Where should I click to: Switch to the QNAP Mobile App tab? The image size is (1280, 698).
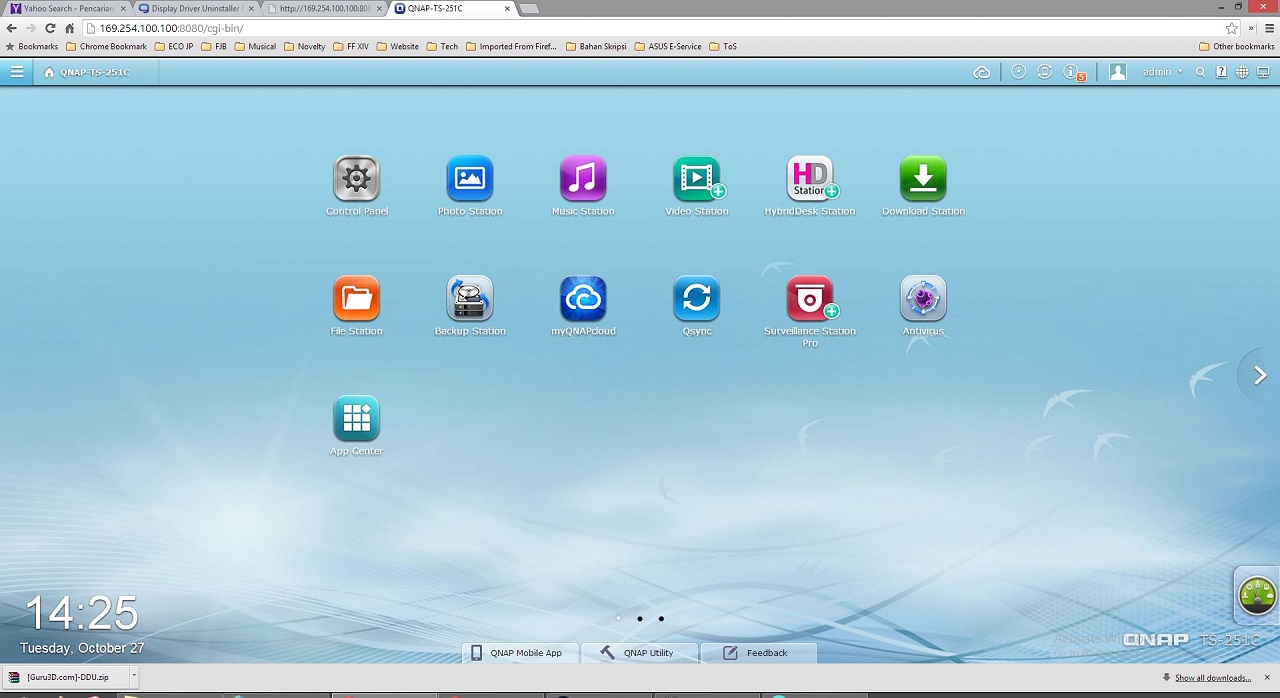[519, 652]
